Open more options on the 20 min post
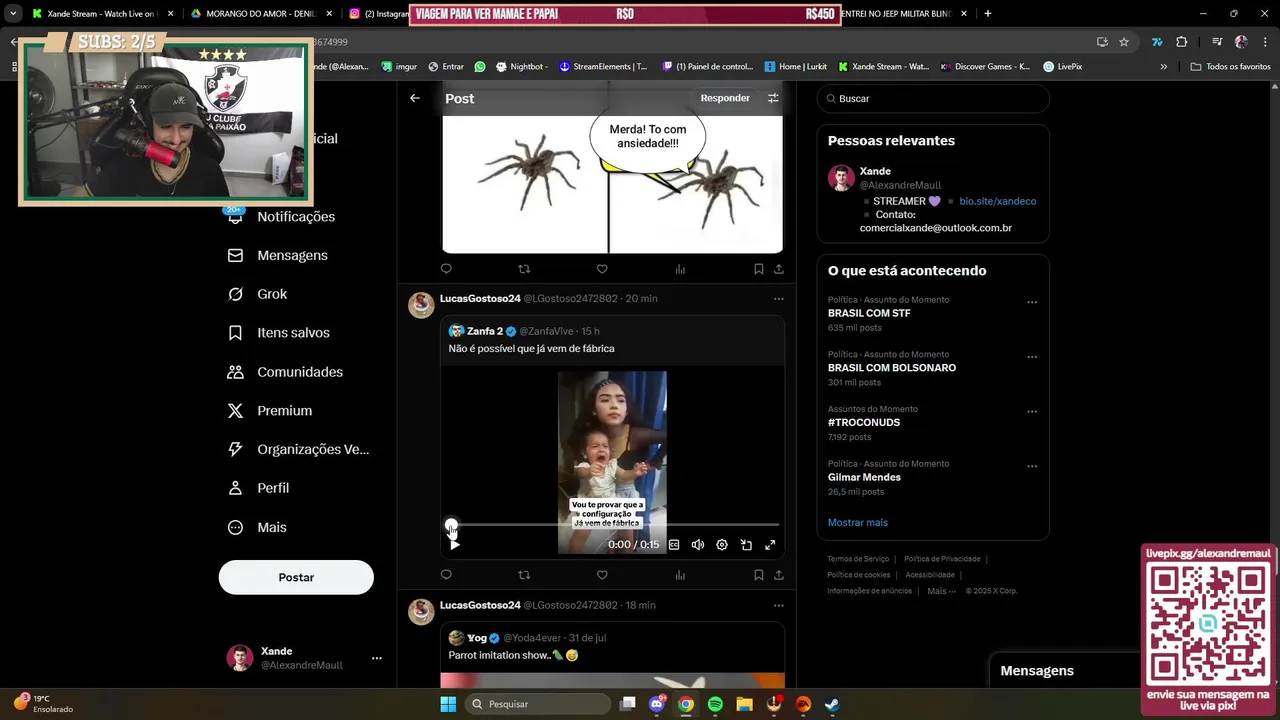 [x=779, y=299]
